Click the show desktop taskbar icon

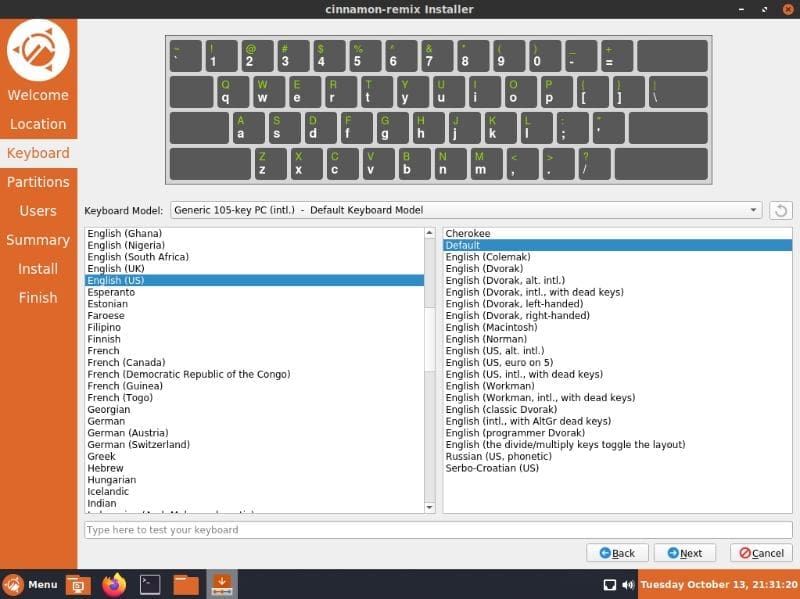78,585
